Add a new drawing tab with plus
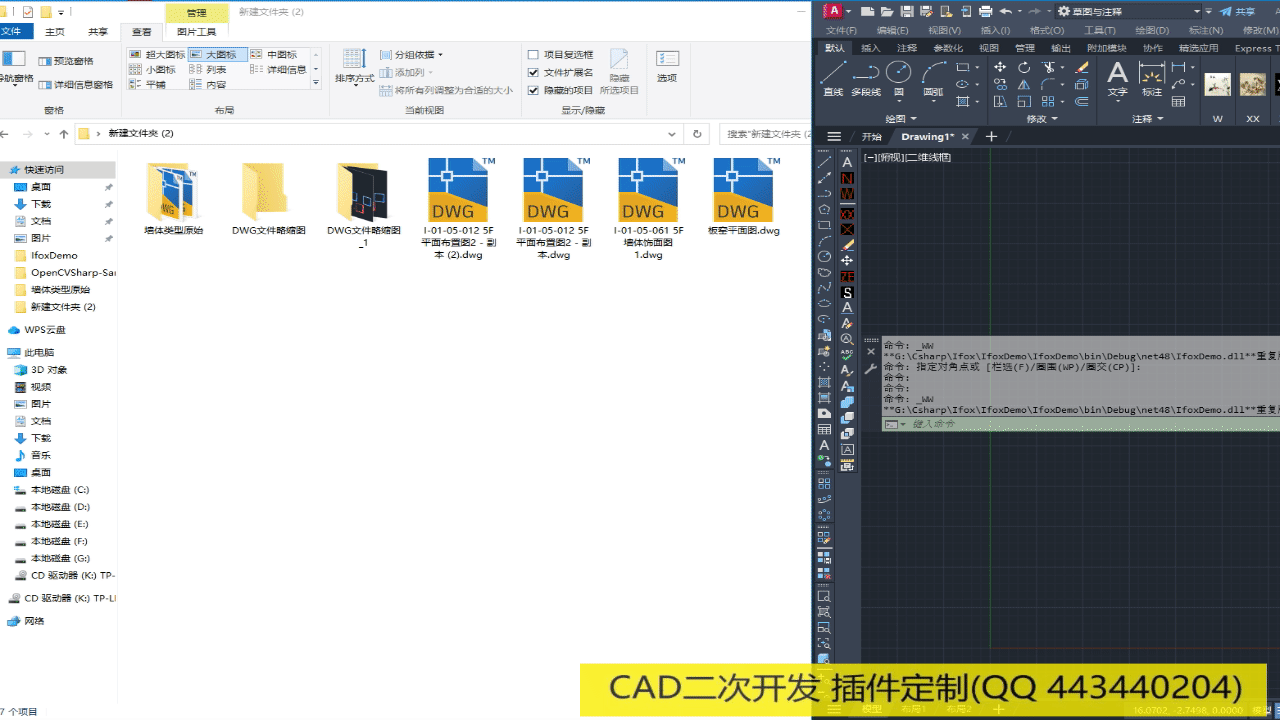This screenshot has width=1280, height=720. [991, 137]
